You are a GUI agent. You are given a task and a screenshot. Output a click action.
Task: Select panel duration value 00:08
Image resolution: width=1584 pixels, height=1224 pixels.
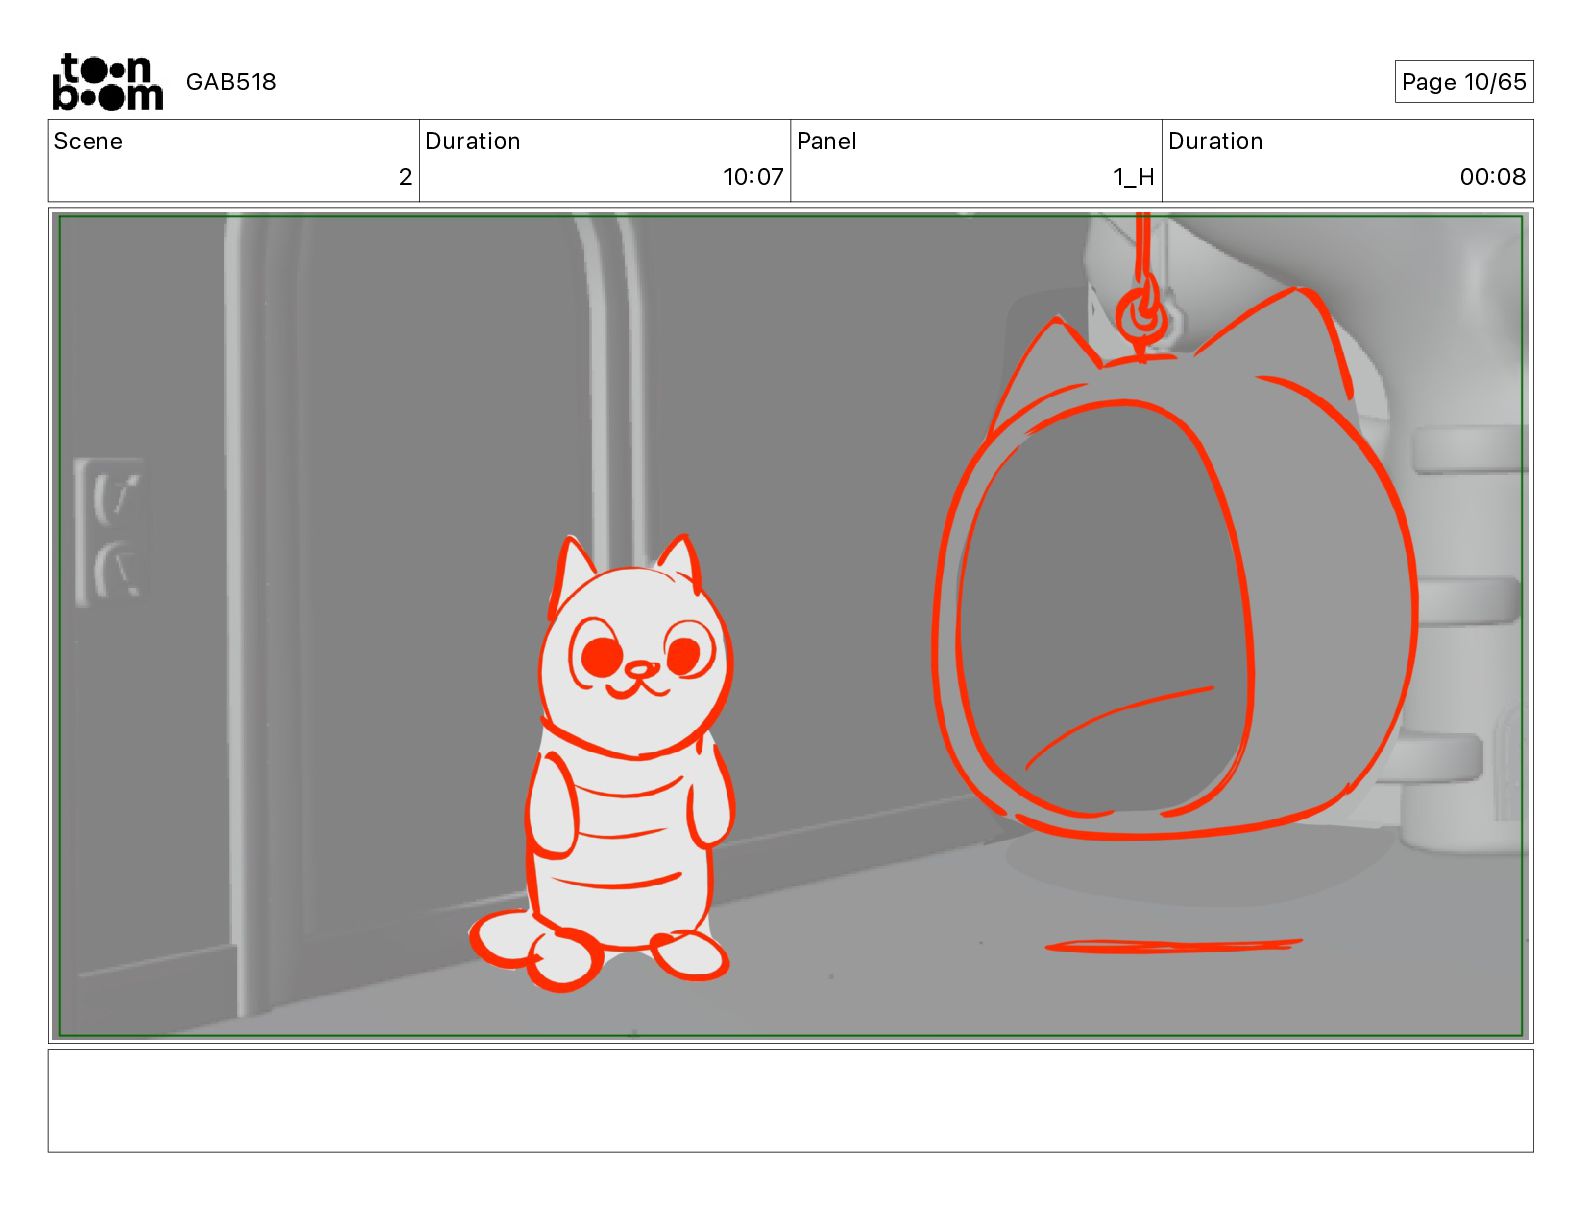click(1493, 177)
